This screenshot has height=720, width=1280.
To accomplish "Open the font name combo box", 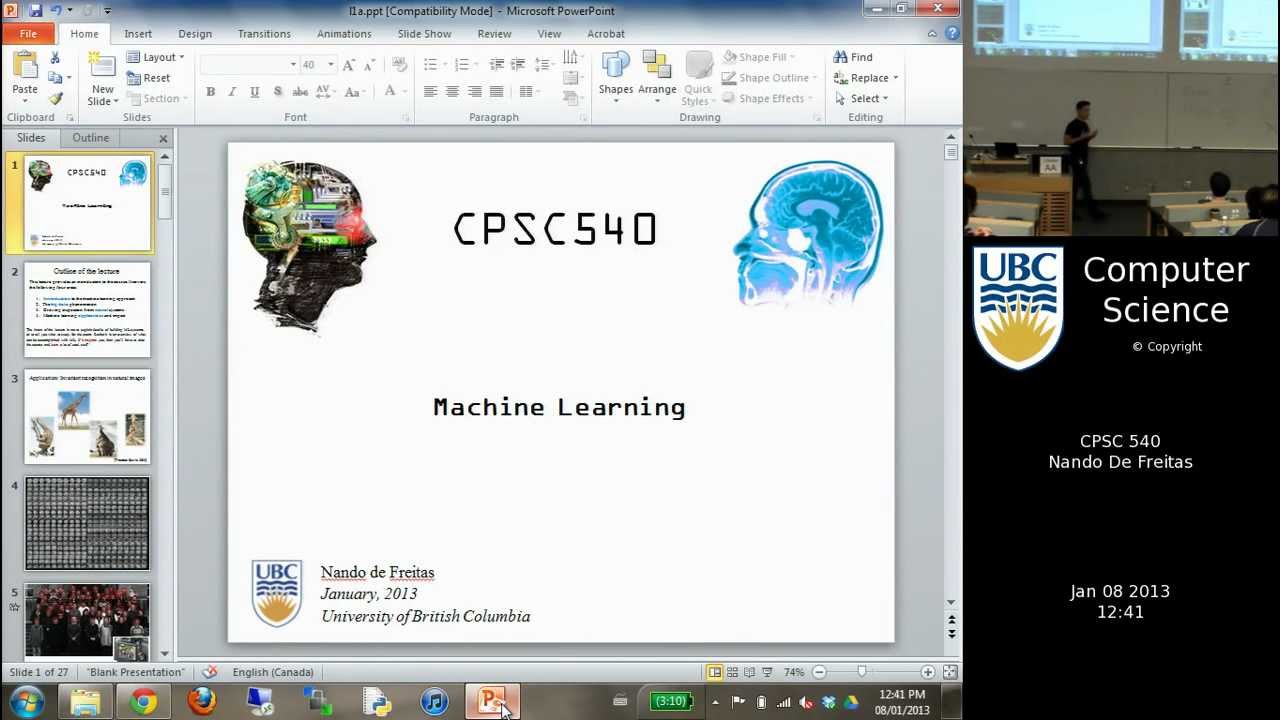I will [249, 65].
